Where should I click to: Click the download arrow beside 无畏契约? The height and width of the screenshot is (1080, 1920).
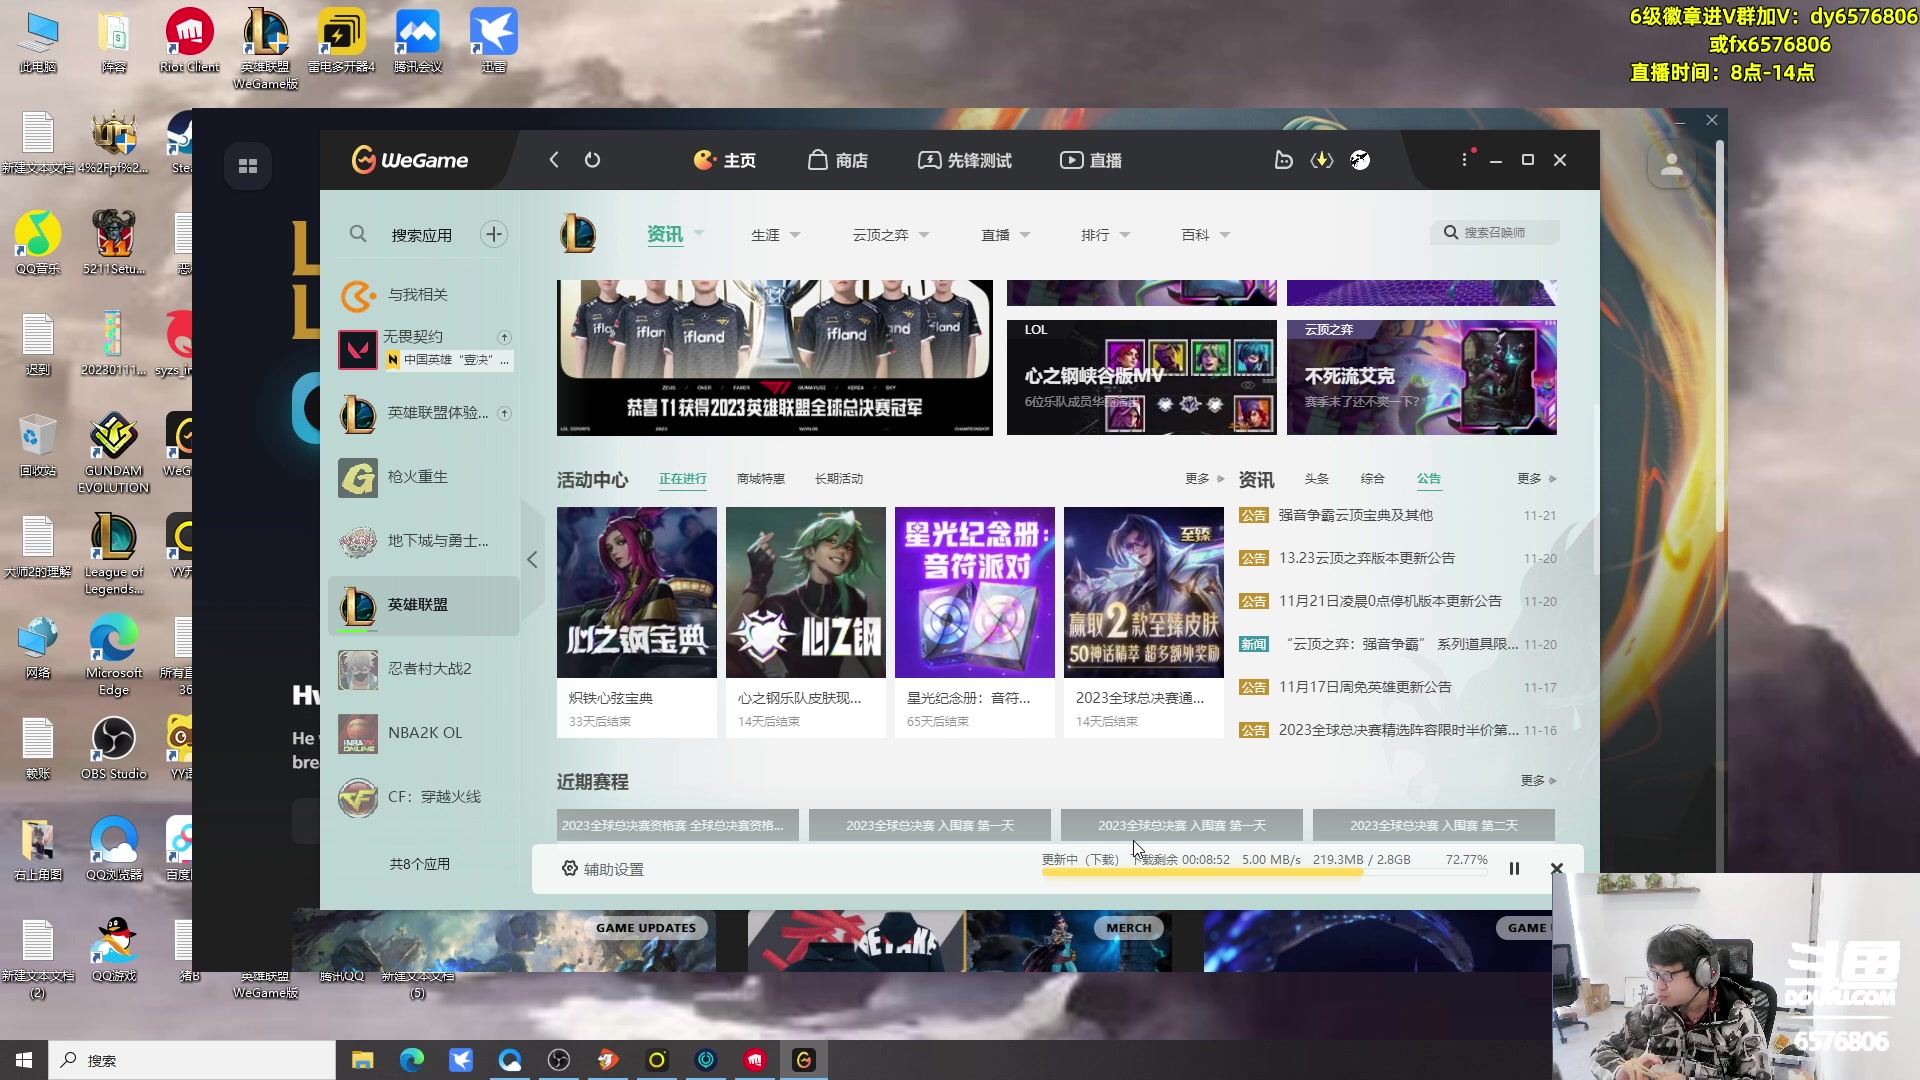point(504,337)
